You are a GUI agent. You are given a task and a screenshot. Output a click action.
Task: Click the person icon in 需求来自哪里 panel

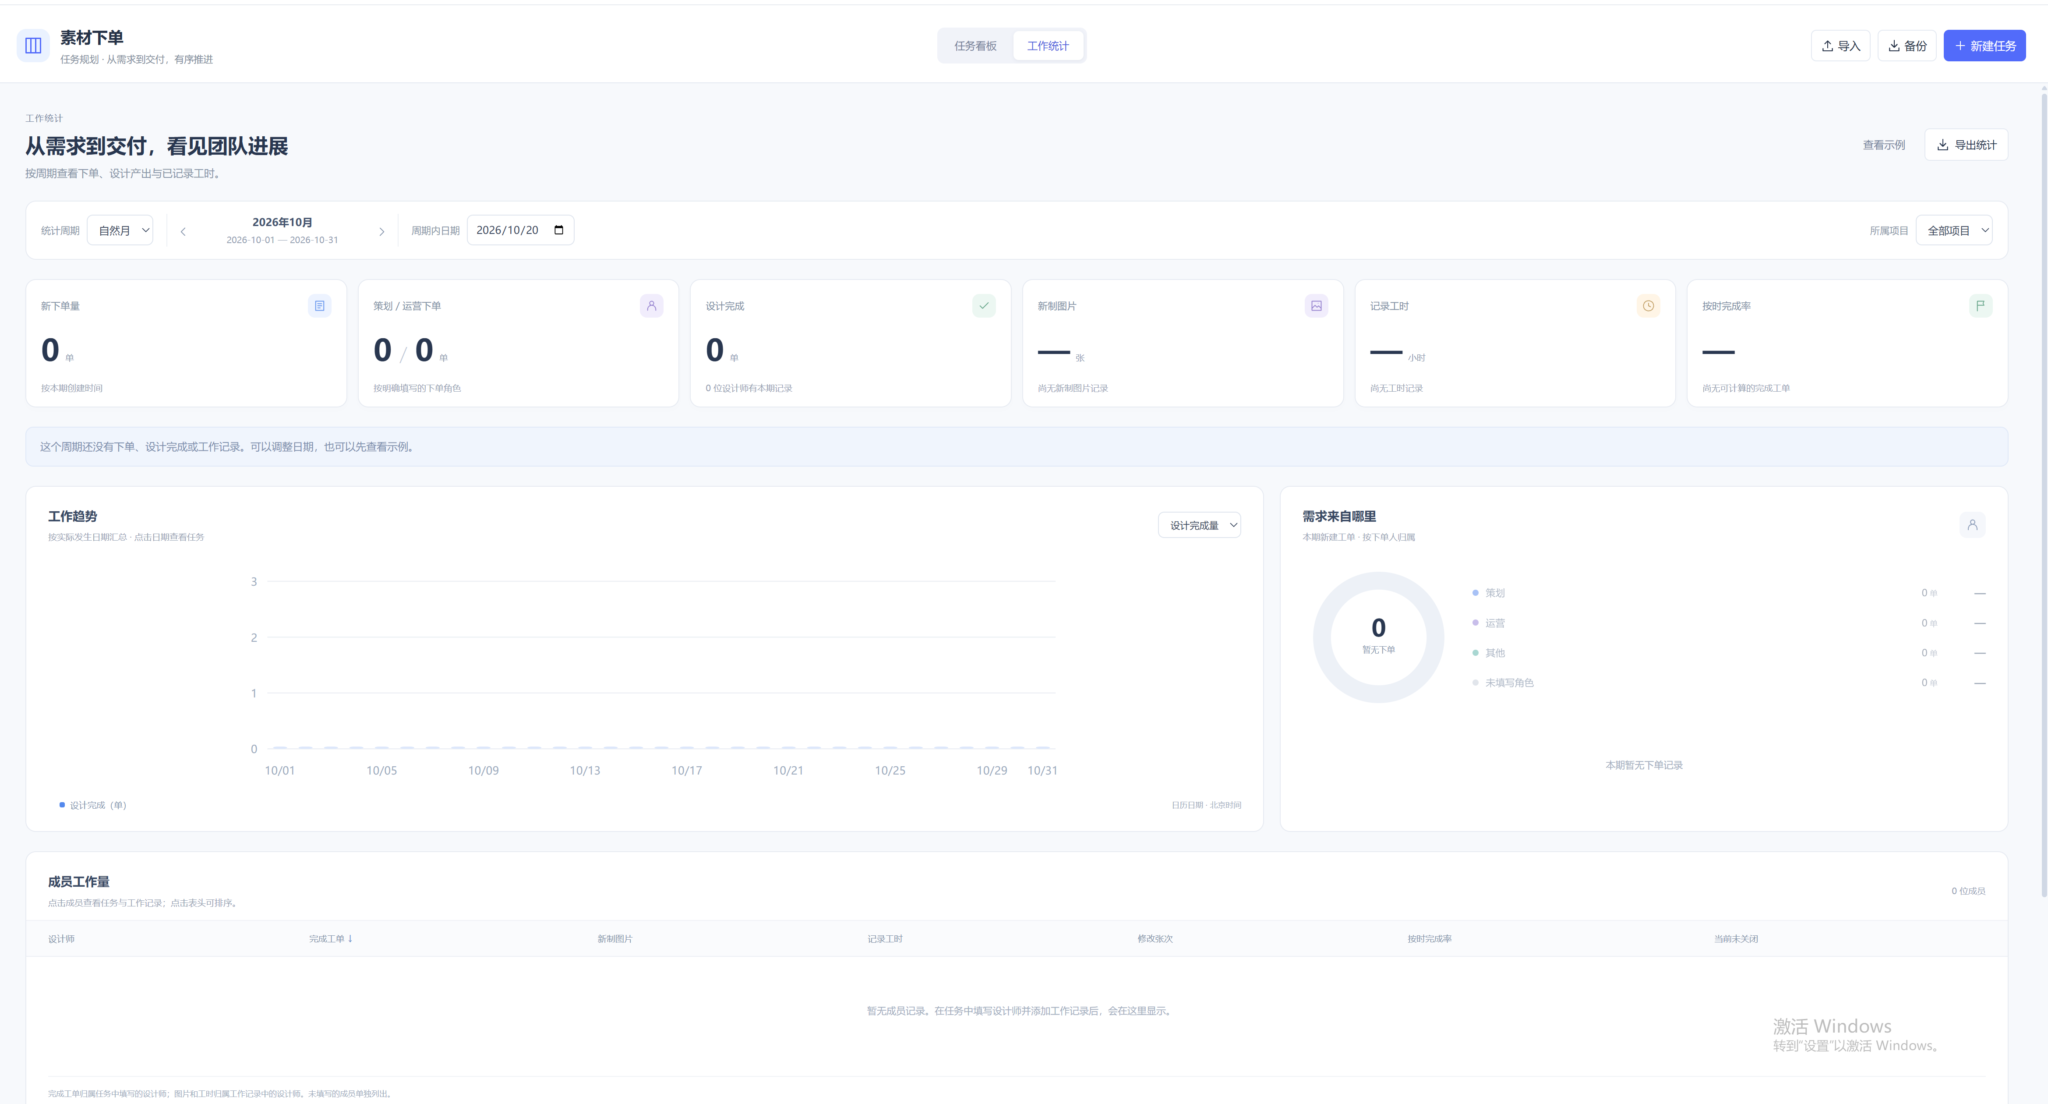(x=1972, y=525)
